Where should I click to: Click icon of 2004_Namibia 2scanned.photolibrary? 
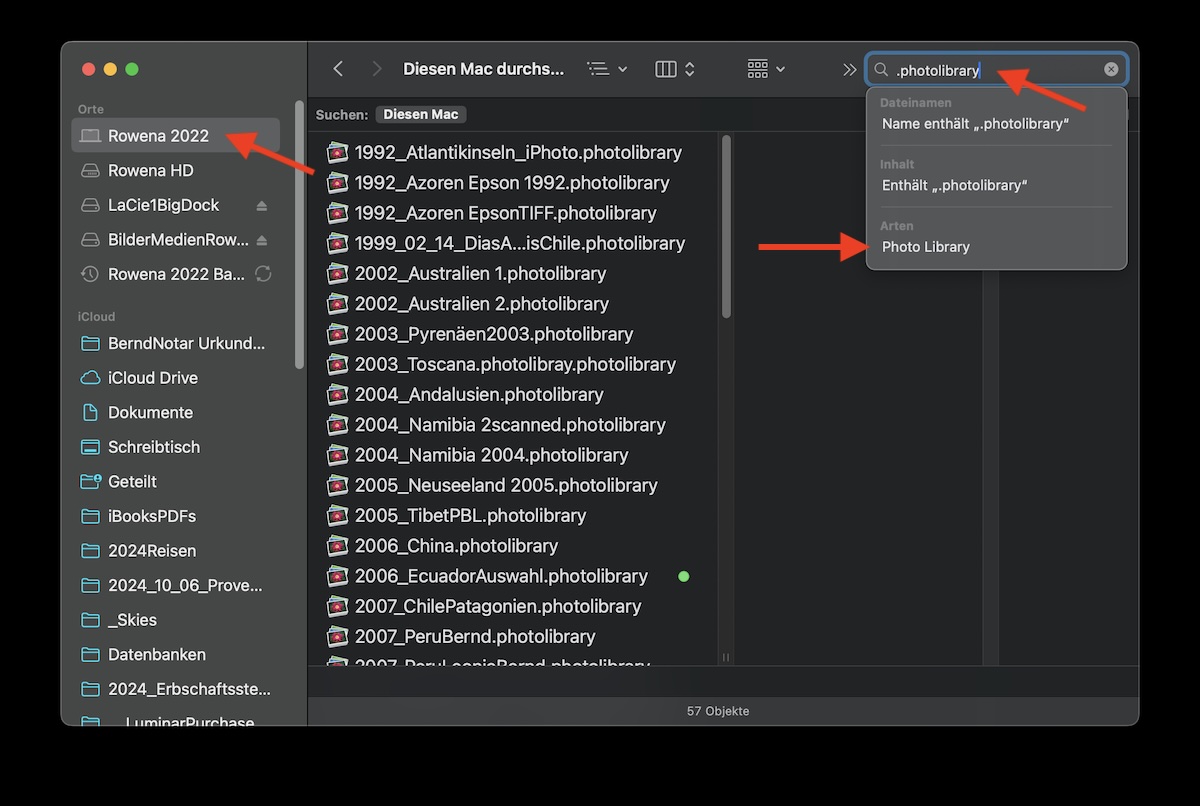pyautogui.click(x=338, y=425)
